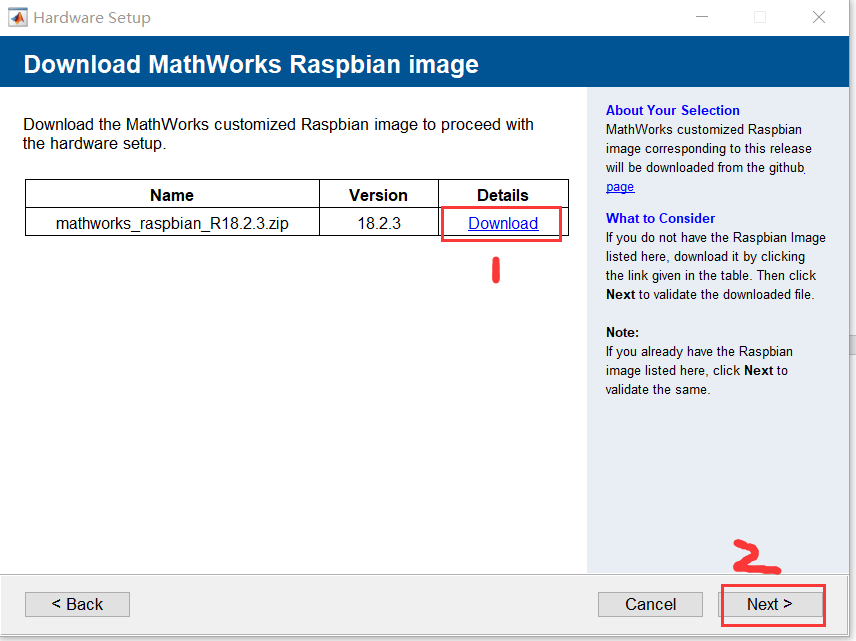Open the Download link for the Raspbian image
856x641 pixels.
point(502,223)
